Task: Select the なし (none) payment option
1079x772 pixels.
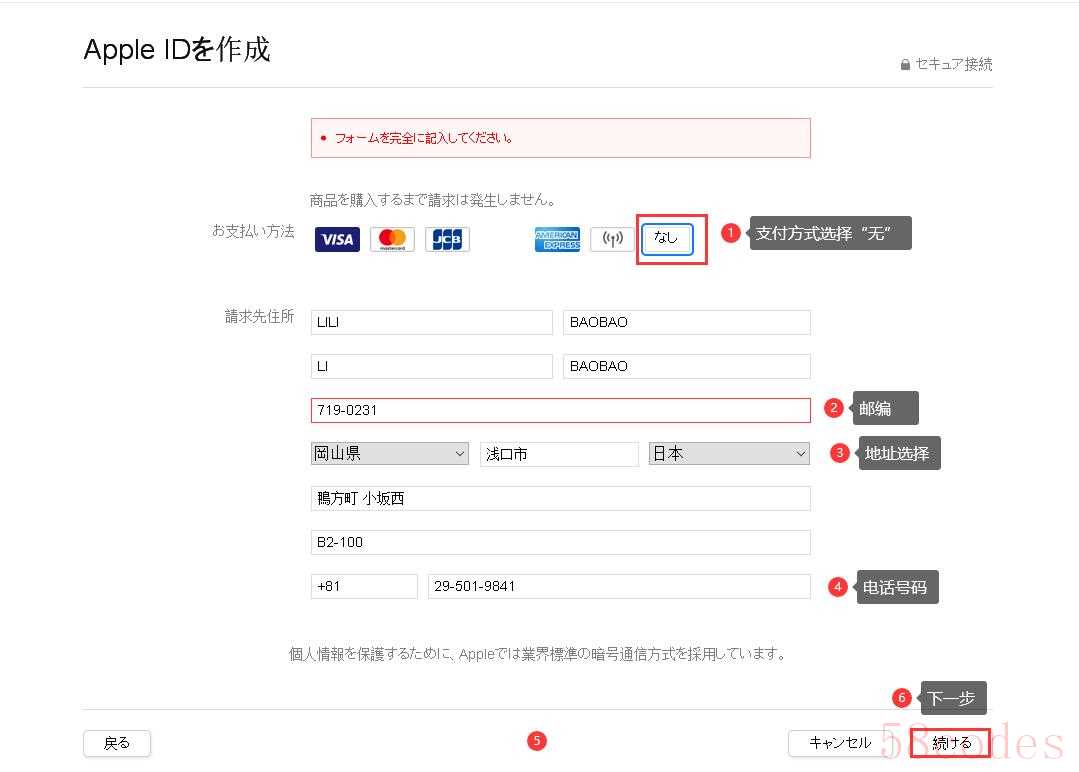Action: pyautogui.click(x=667, y=239)
